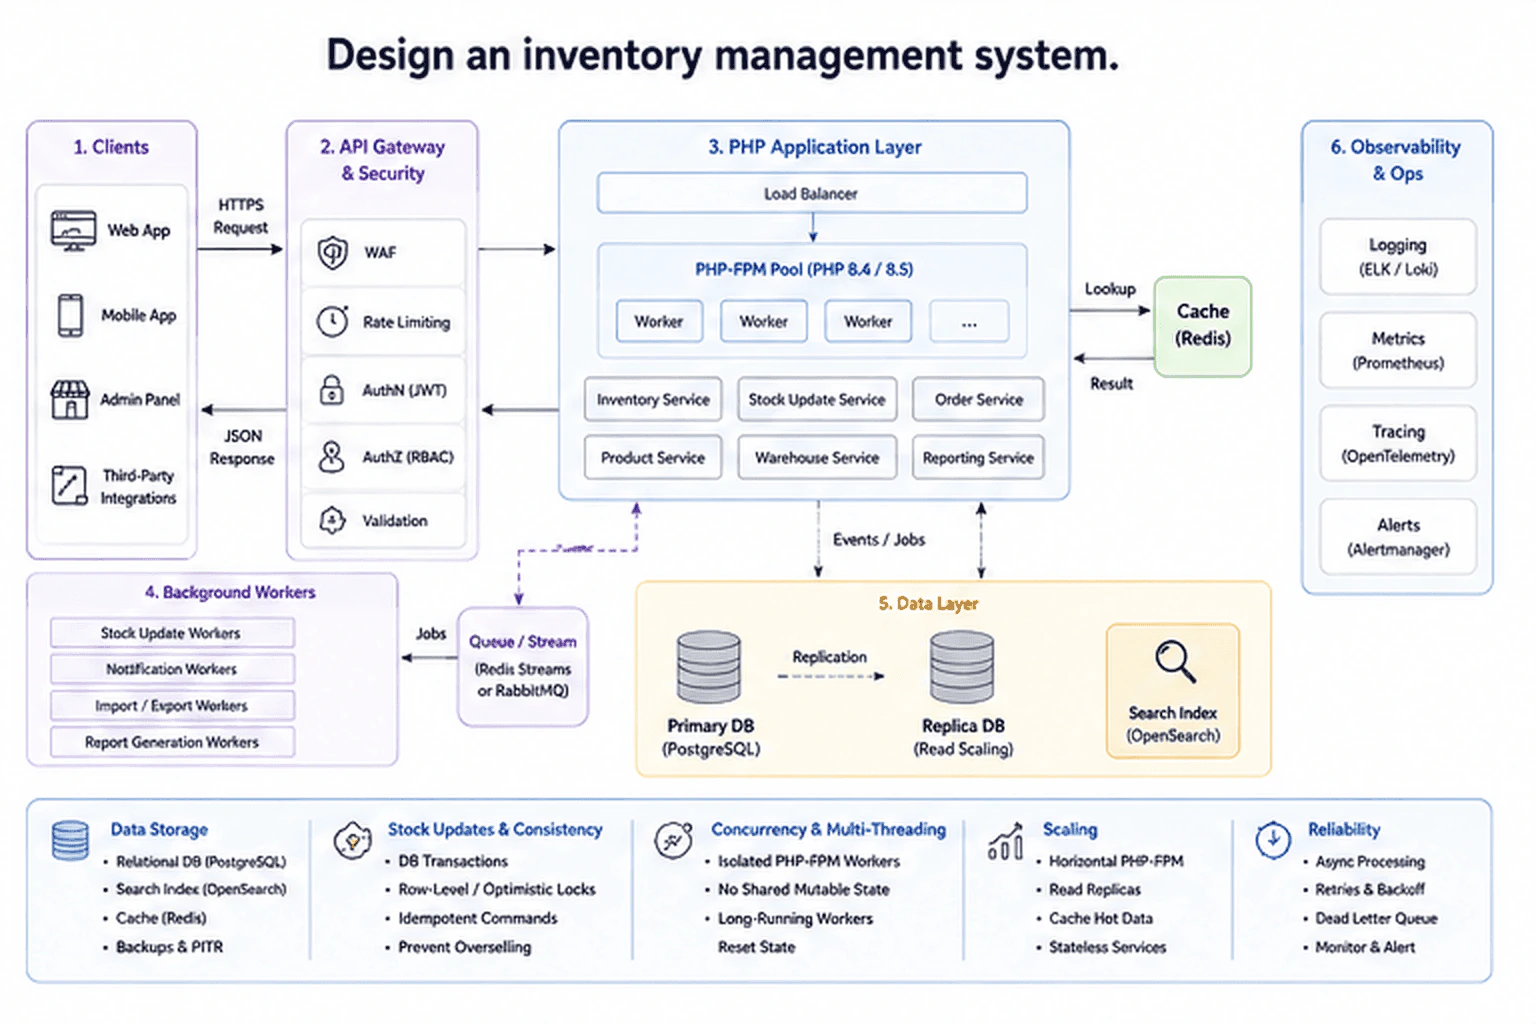The height and width of the screenshot is (1024, 1536).
Task: Click the 'Backups & PITR' bullet
Action: point(169,946)
